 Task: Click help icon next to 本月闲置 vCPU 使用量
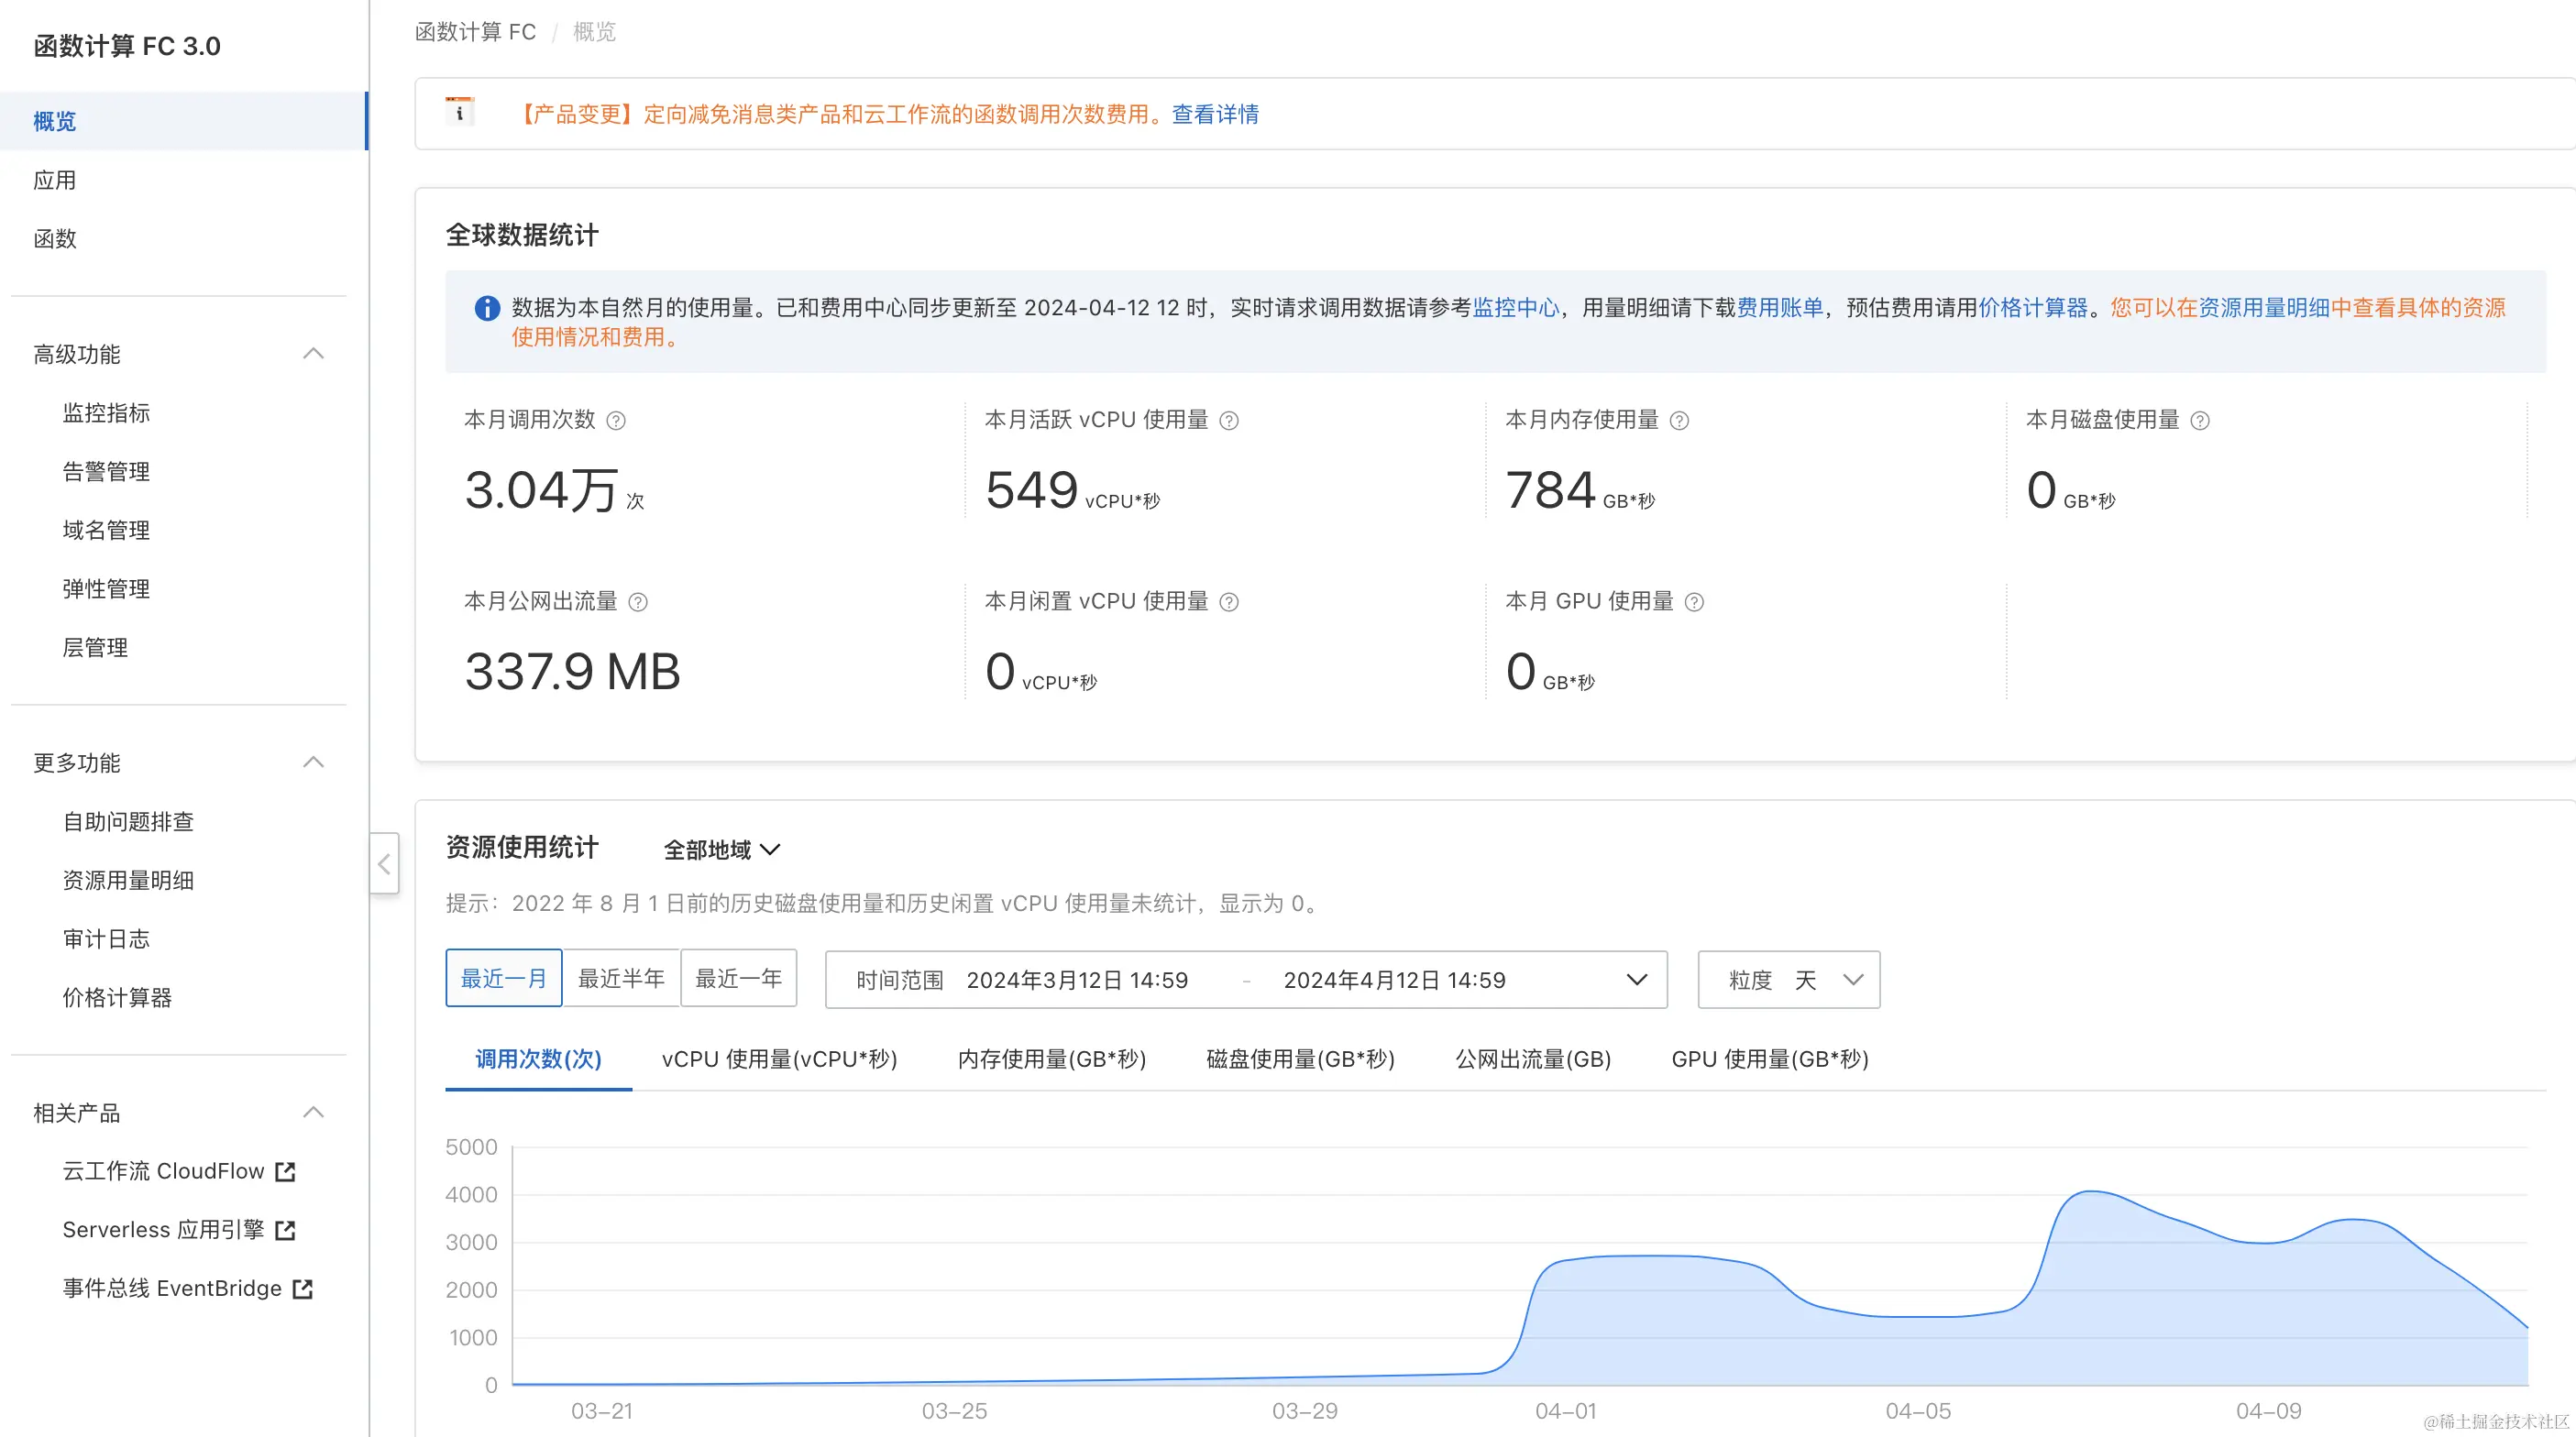[x=1229, y=602]
